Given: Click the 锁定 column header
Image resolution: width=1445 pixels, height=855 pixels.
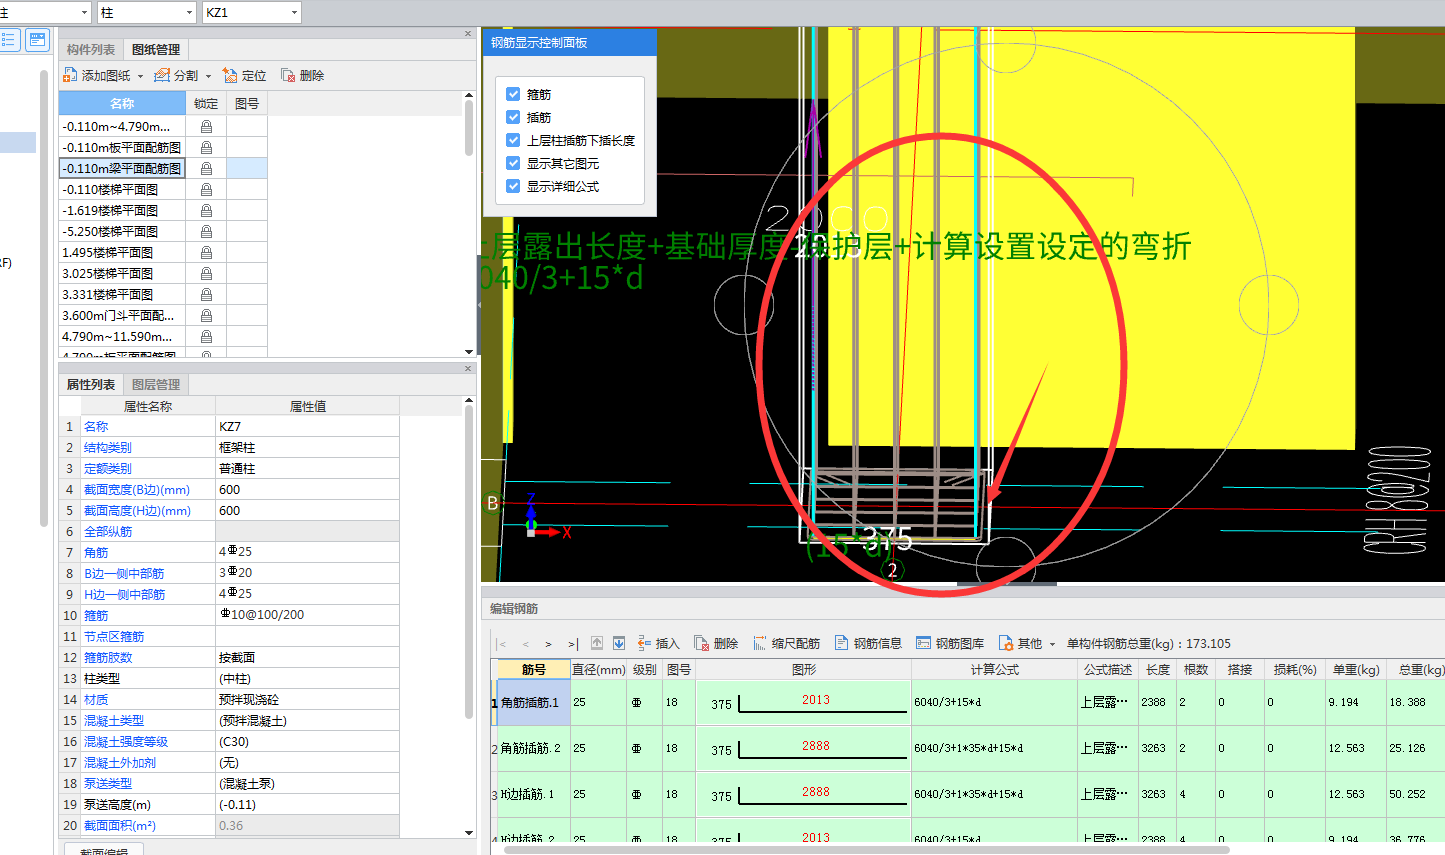Looking at the screenshot, I should [x=206, y=104].
